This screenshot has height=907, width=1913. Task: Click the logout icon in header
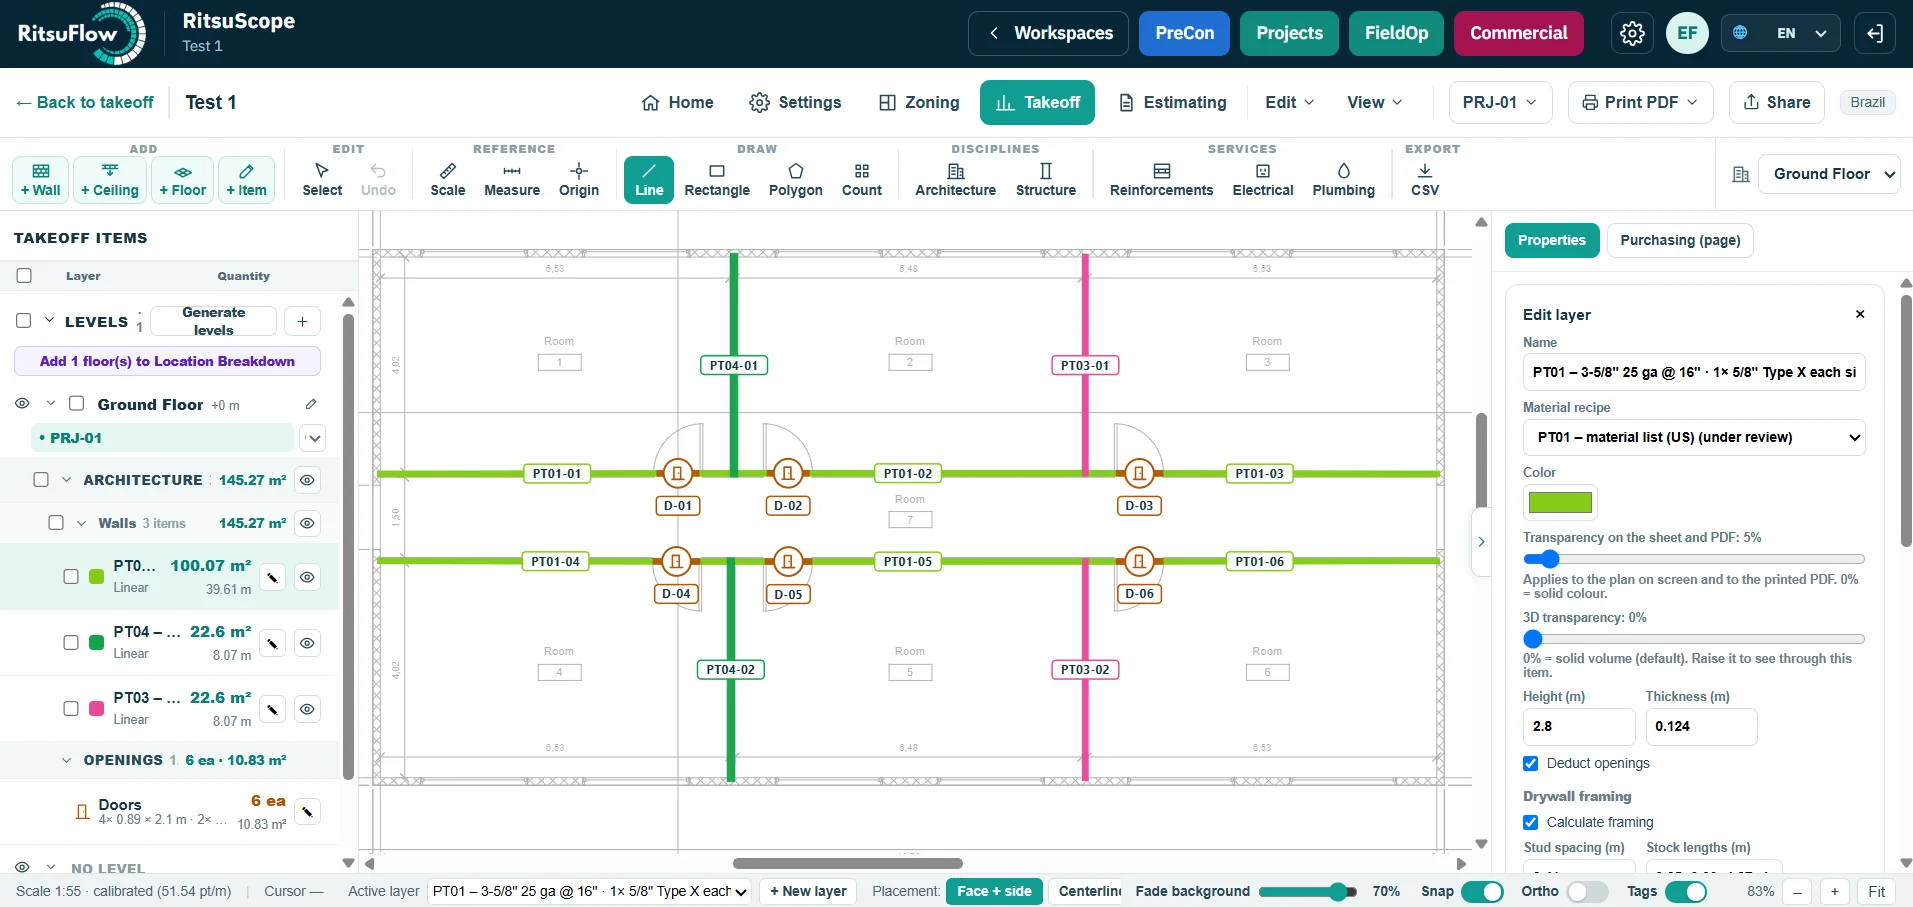click(x=1875, y=33)
